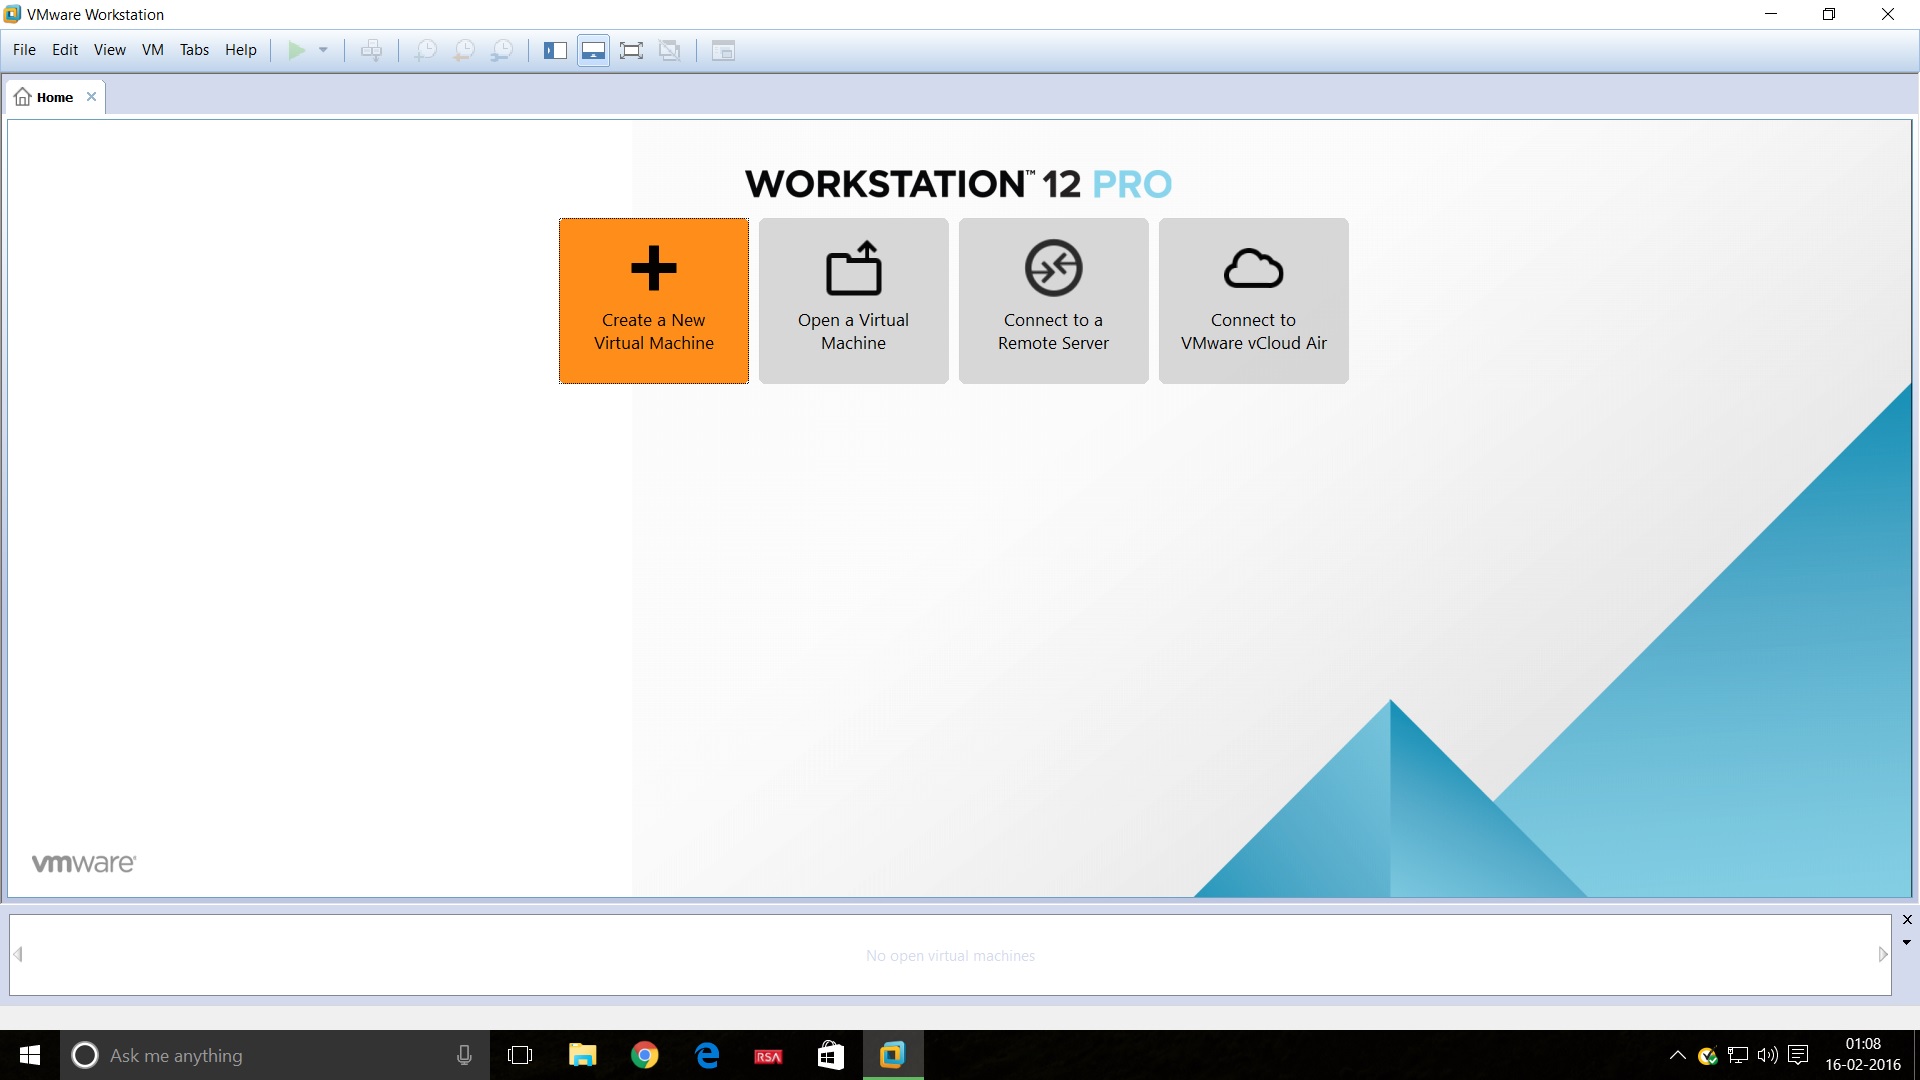Click the cloud icon on vCloud Air tile

(1253, 268)
